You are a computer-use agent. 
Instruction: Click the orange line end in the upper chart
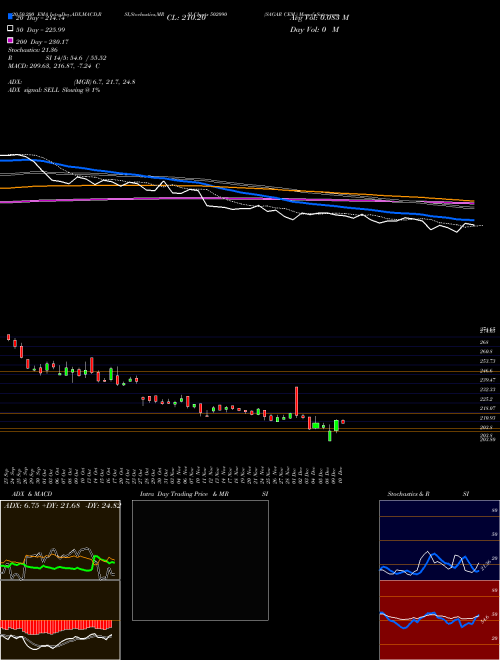click(x=473, y=201)
